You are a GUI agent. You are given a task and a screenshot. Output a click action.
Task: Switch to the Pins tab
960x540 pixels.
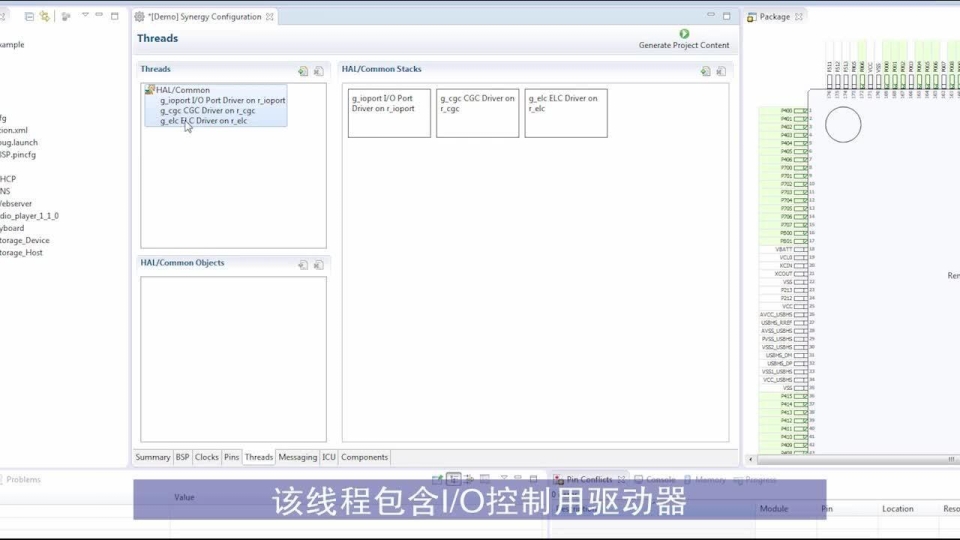[231, 457]
